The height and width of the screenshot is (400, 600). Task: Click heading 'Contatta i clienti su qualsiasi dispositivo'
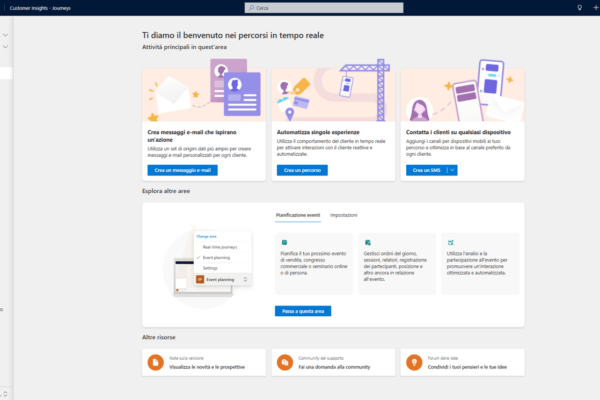458,132
